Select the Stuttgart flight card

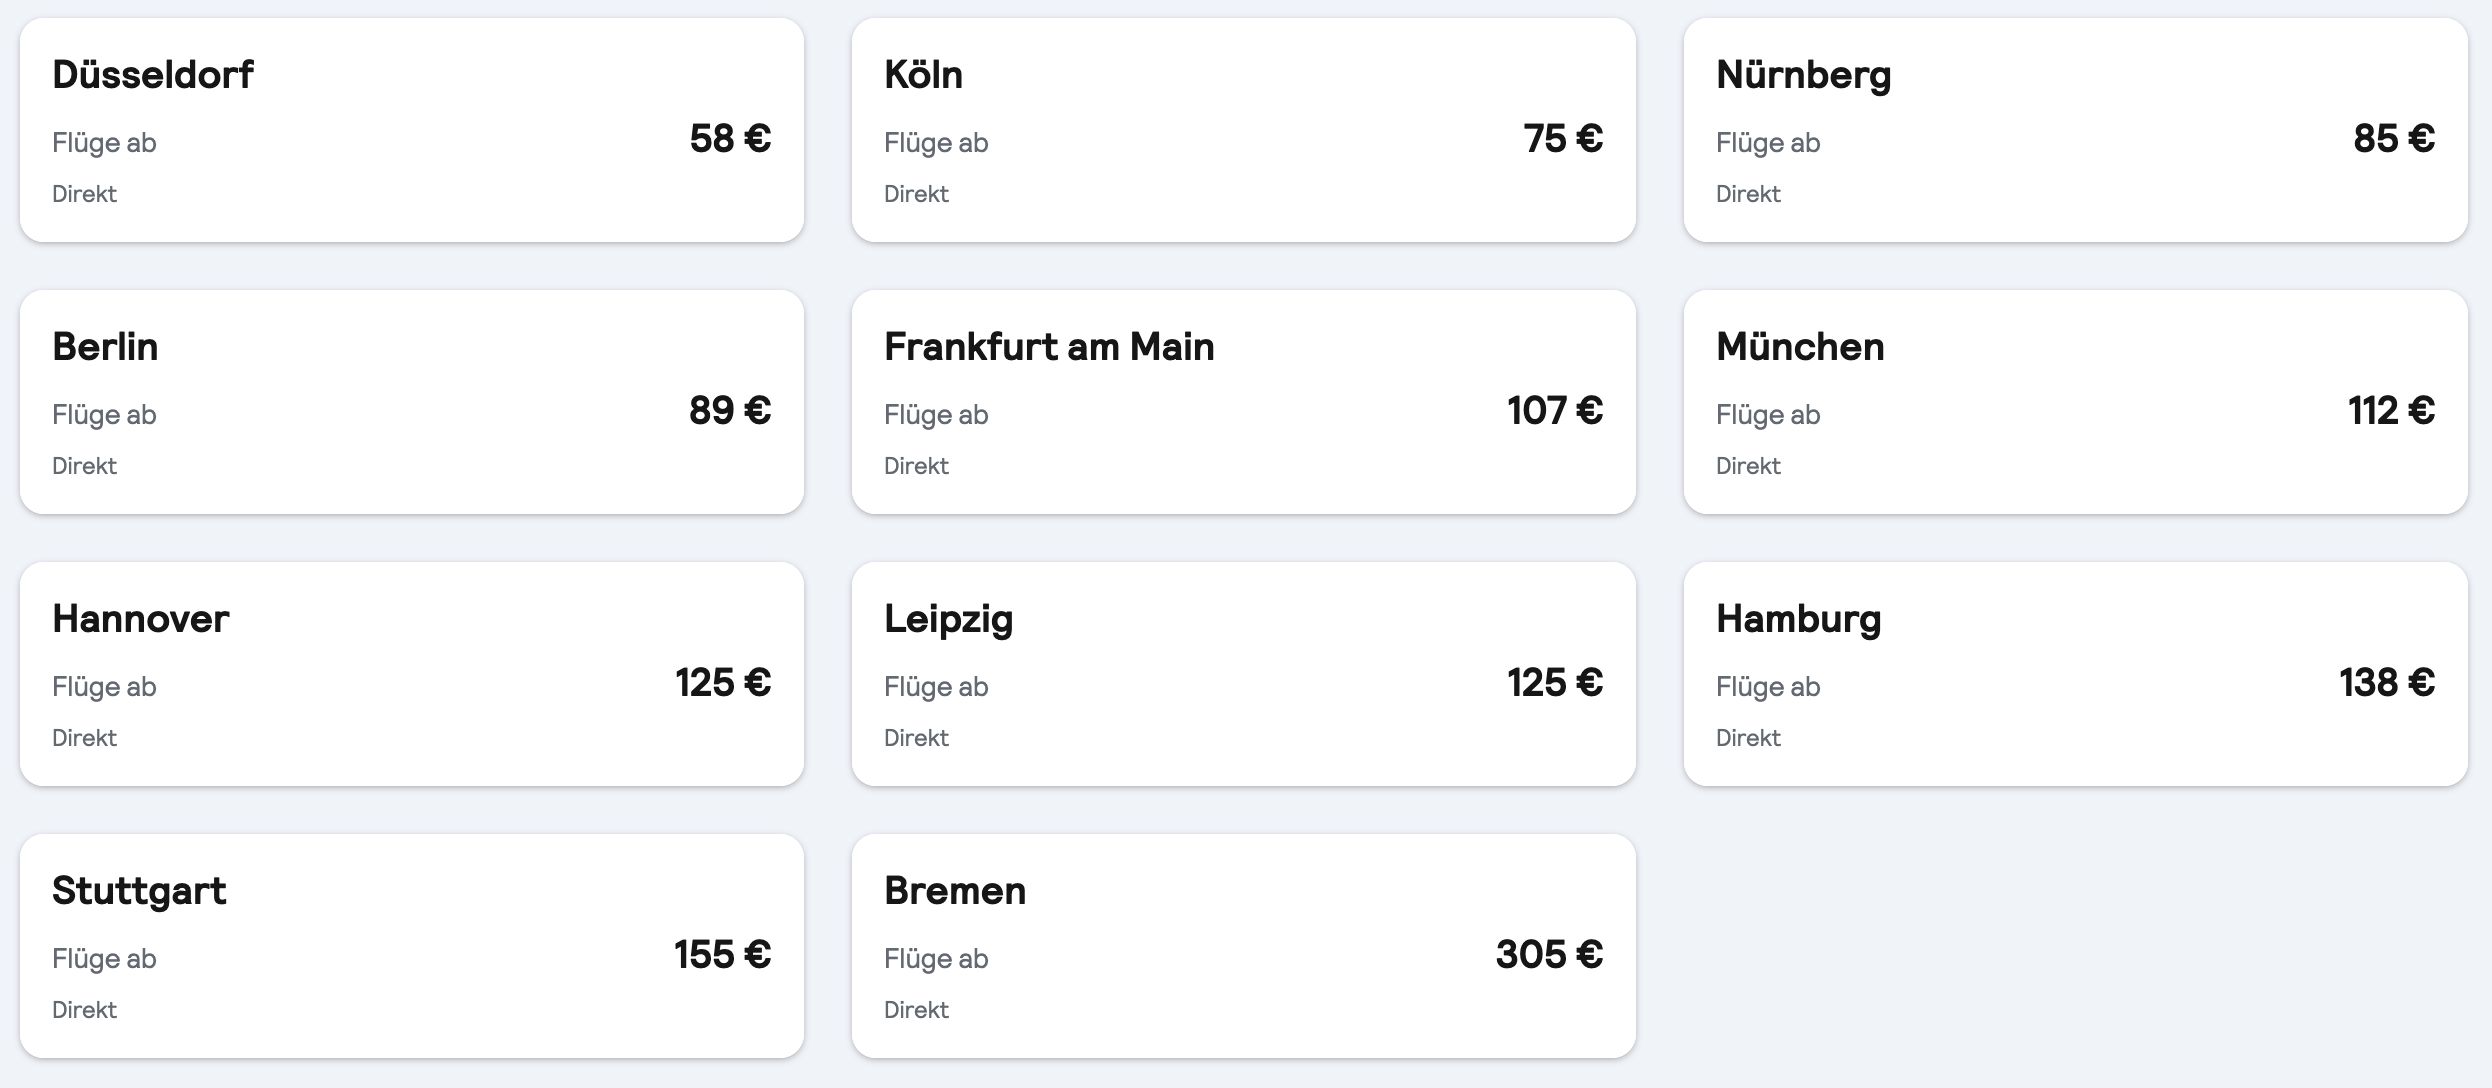411,946
